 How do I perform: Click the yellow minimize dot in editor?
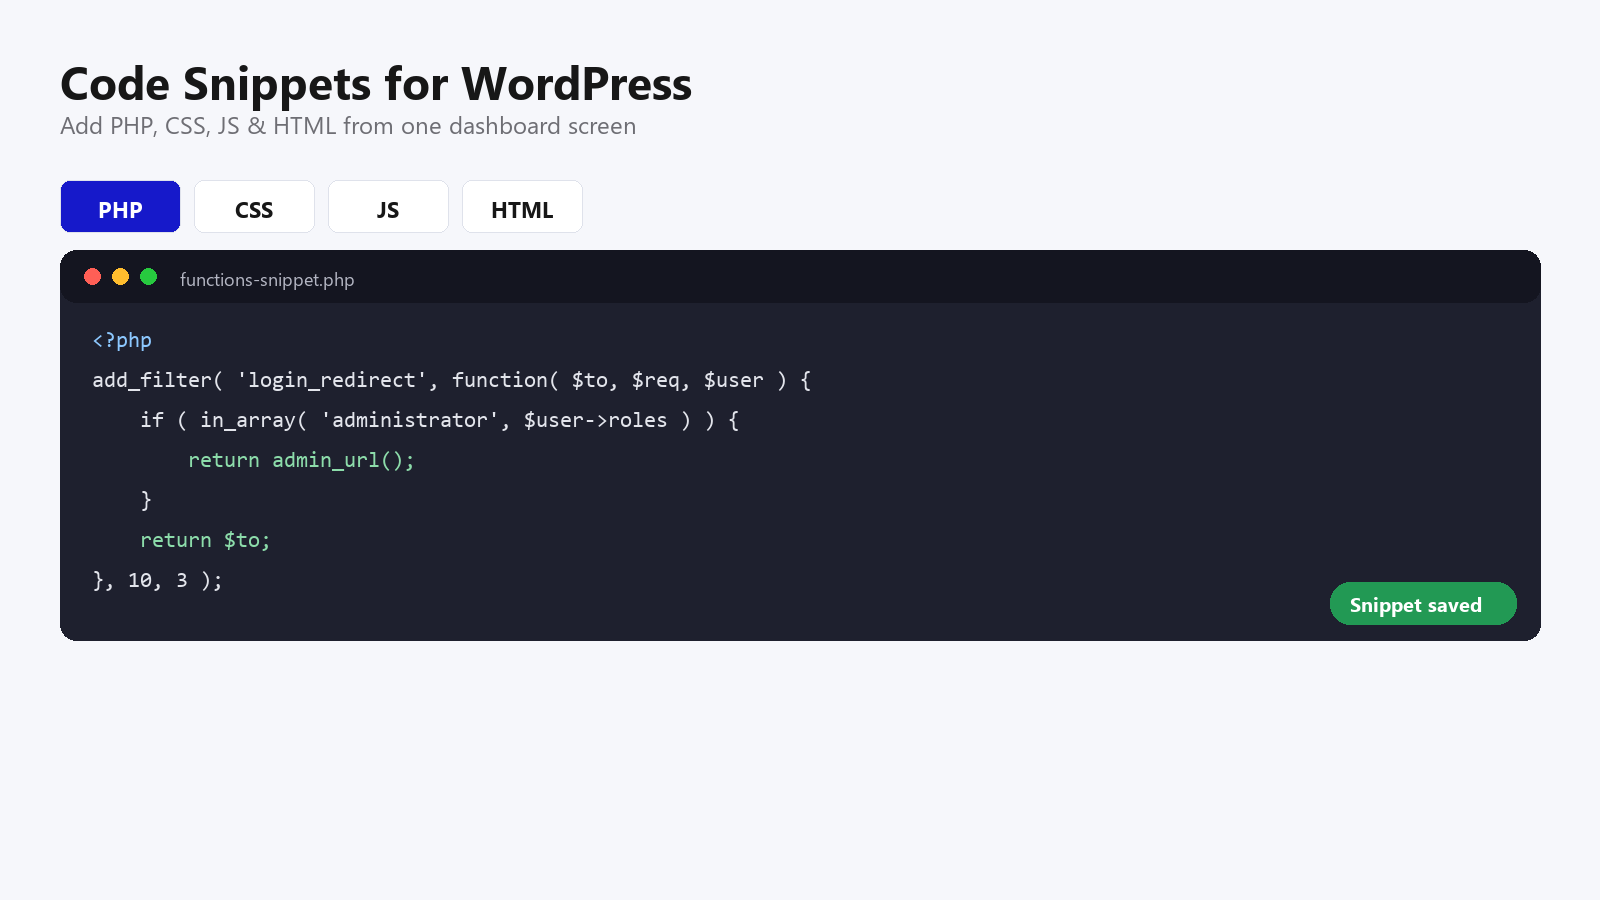point(121,277)
